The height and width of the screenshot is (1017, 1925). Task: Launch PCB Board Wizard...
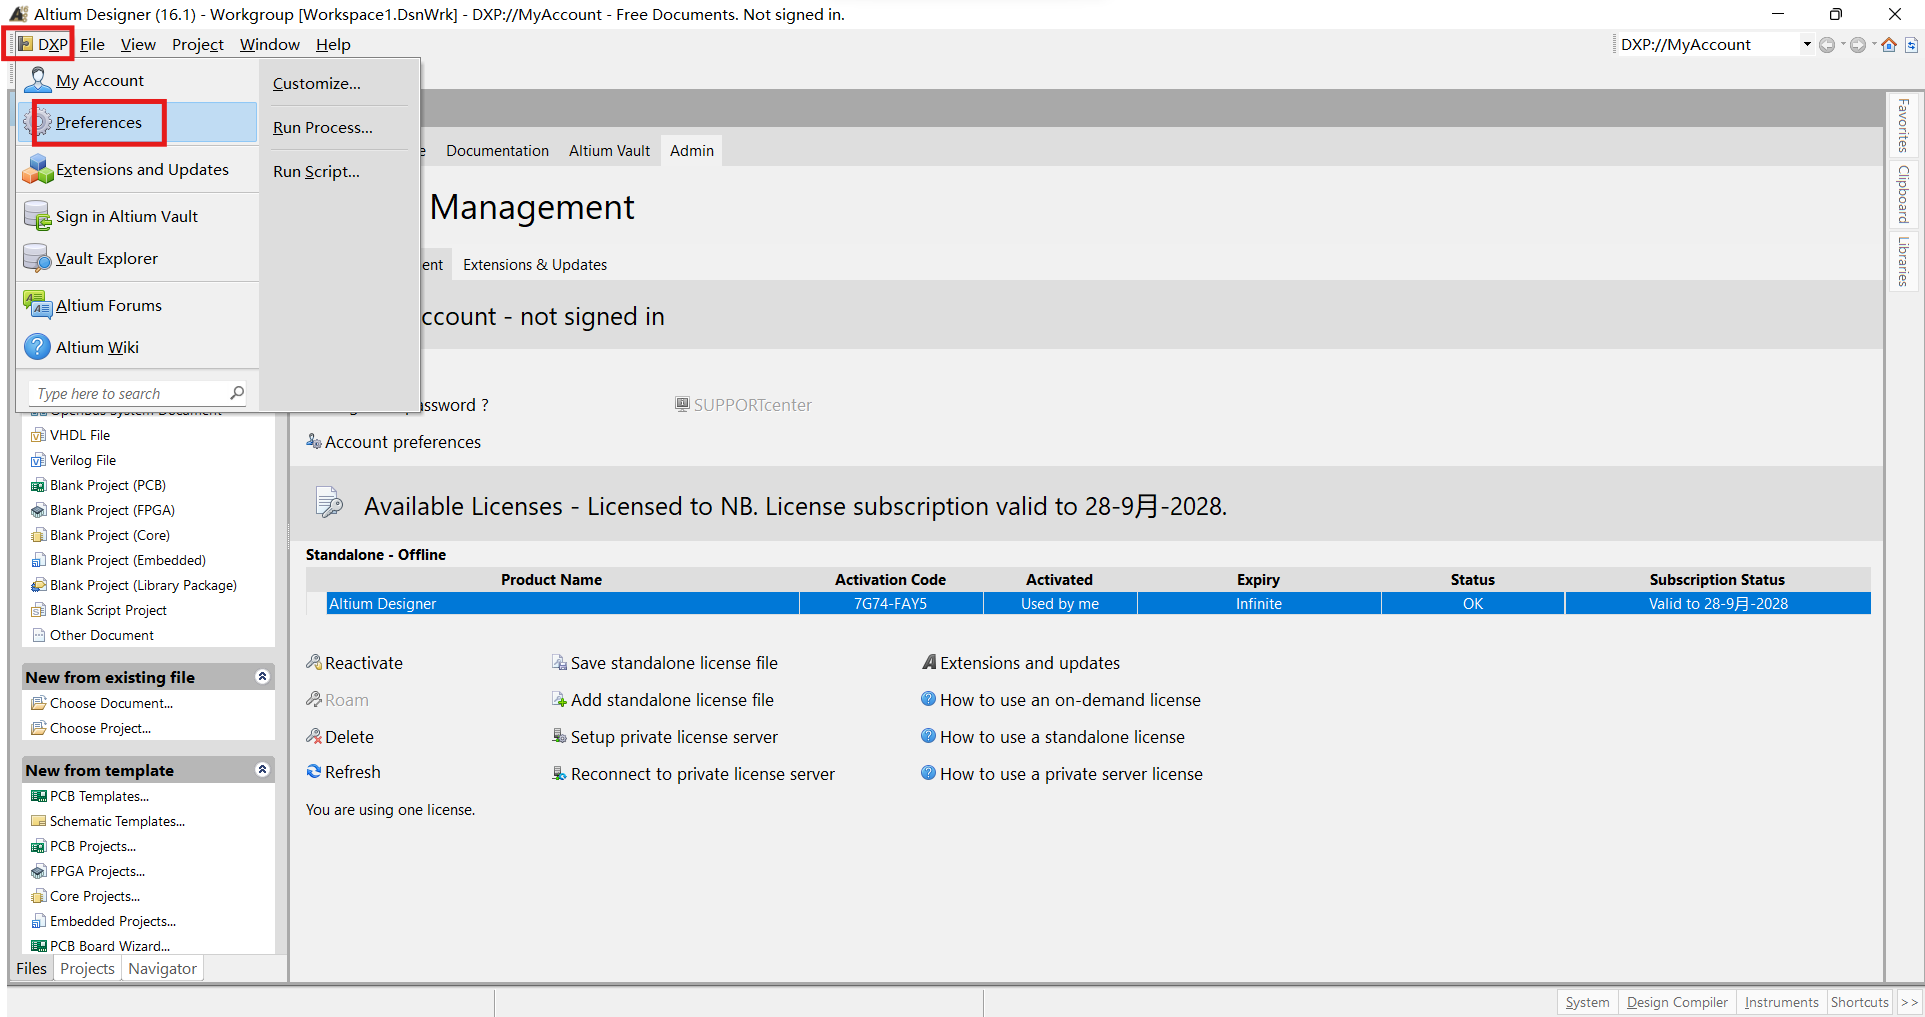101,946
